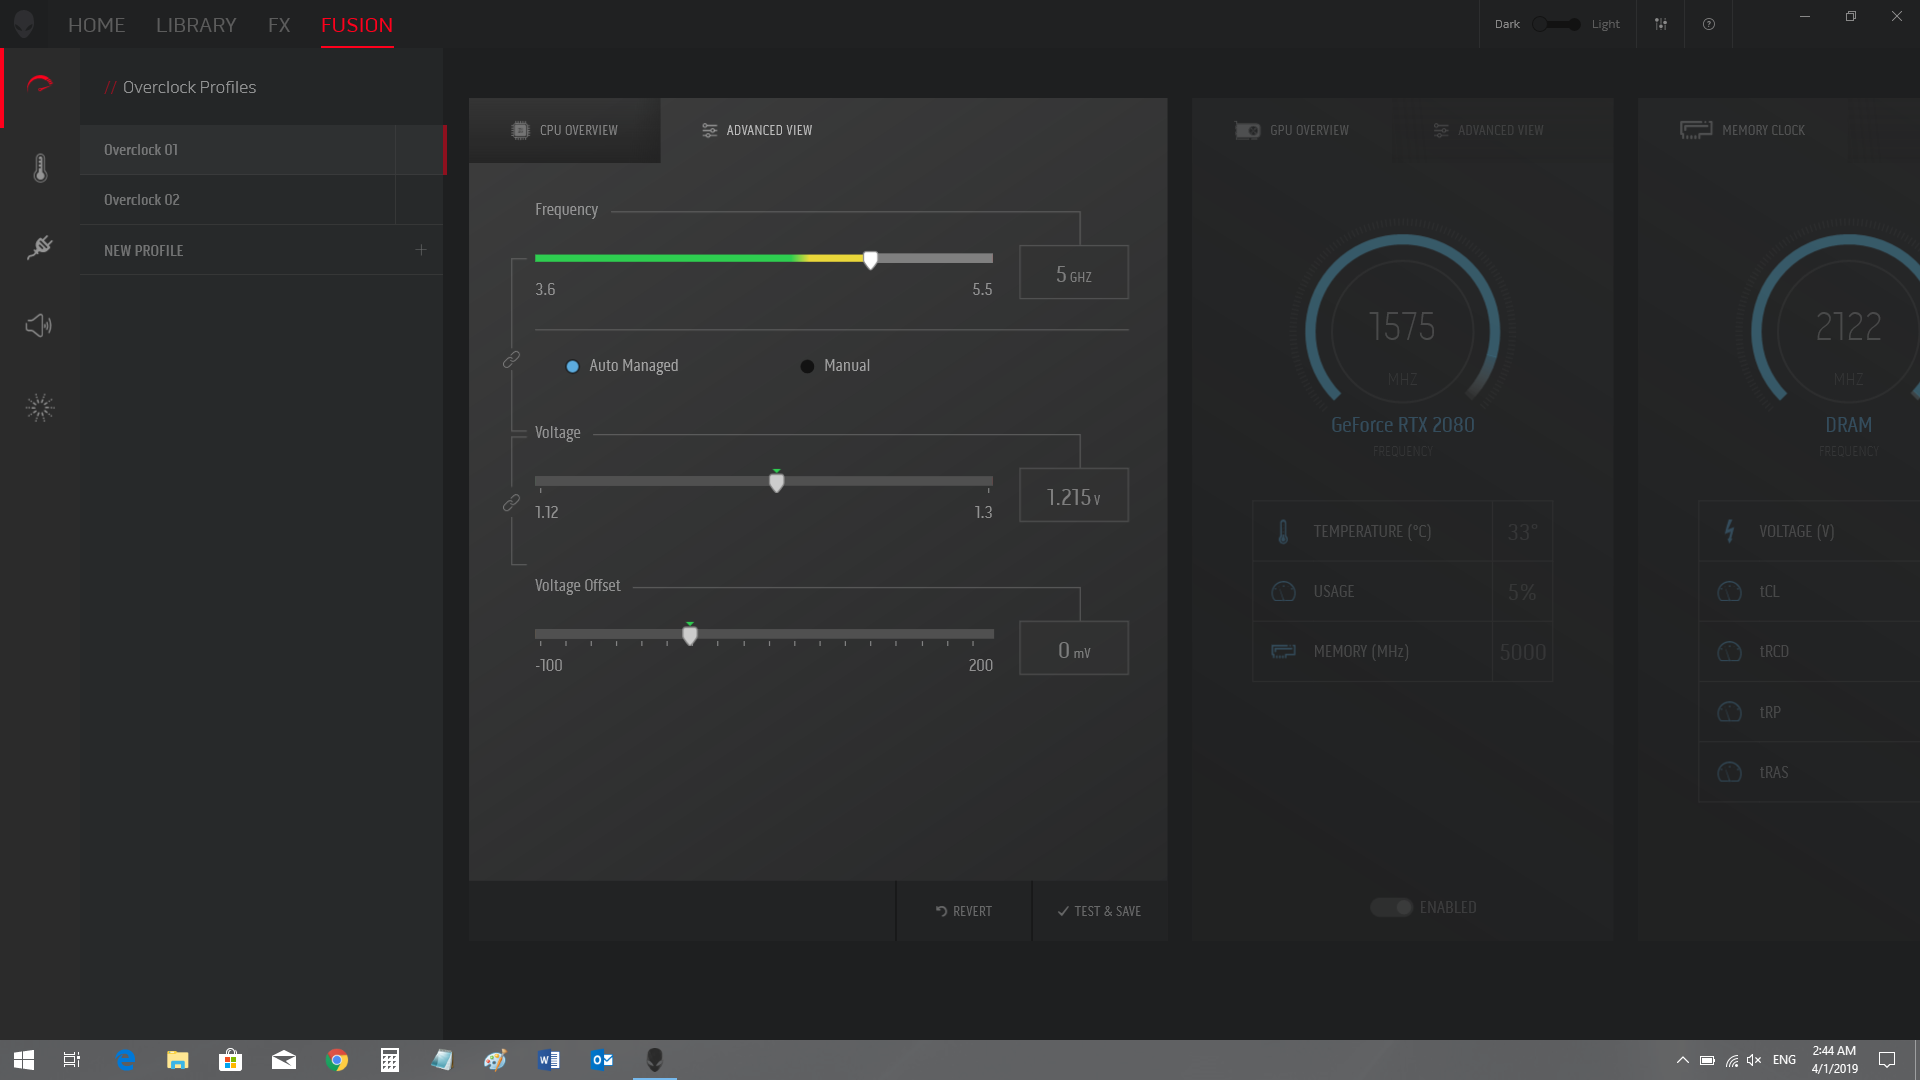Click the link icon beside Voltage
Image resolution: width=1920 pixels, height=1080 pixels.
(x=511, y=503)
